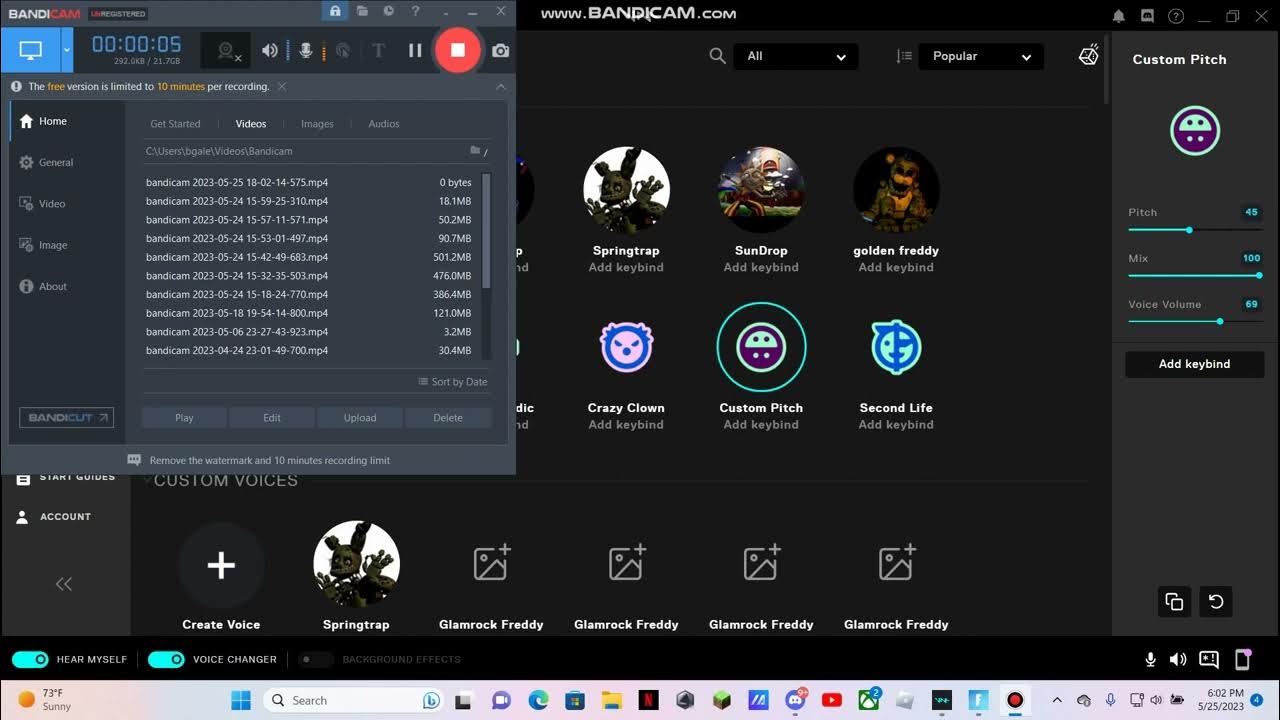The image size is (1280, 720).
Task: Toggle Bandicam mouse cursor effect icon
Action: [342, 51]
